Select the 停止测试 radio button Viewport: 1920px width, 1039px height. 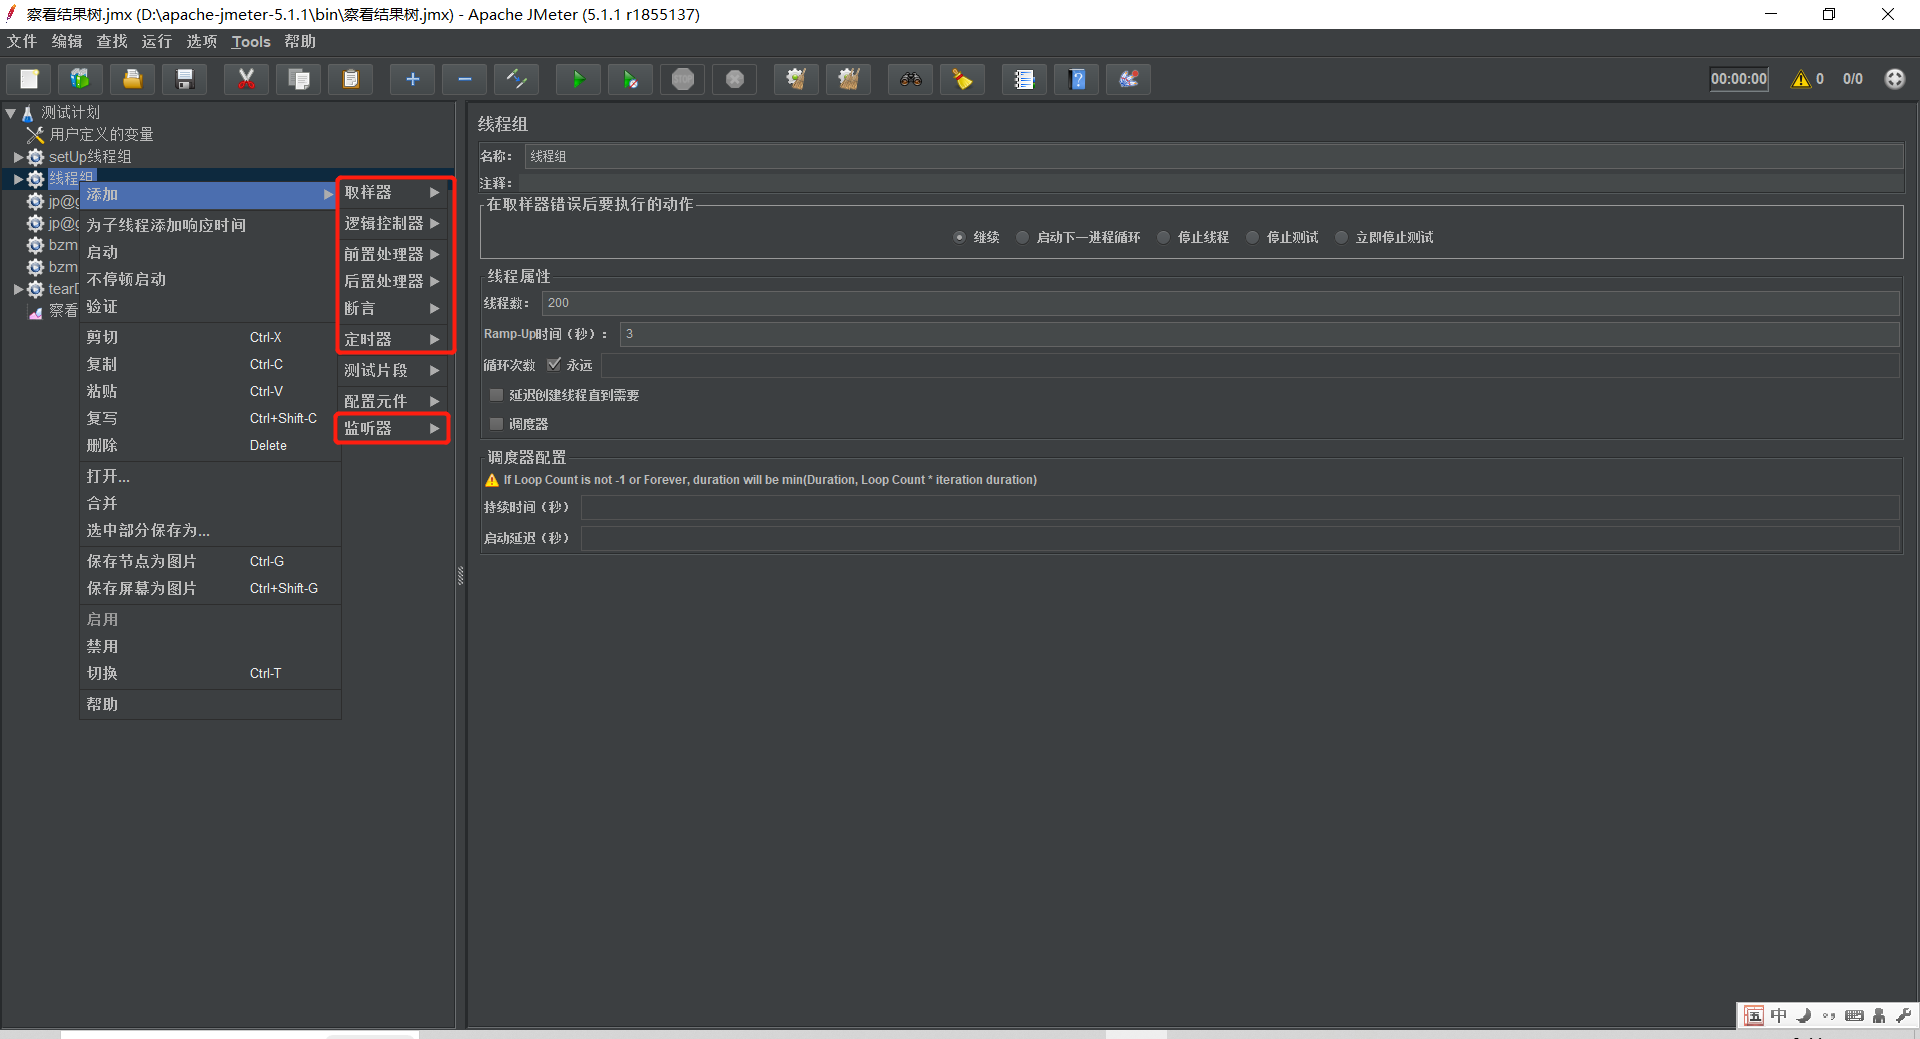coord(1252,237)
